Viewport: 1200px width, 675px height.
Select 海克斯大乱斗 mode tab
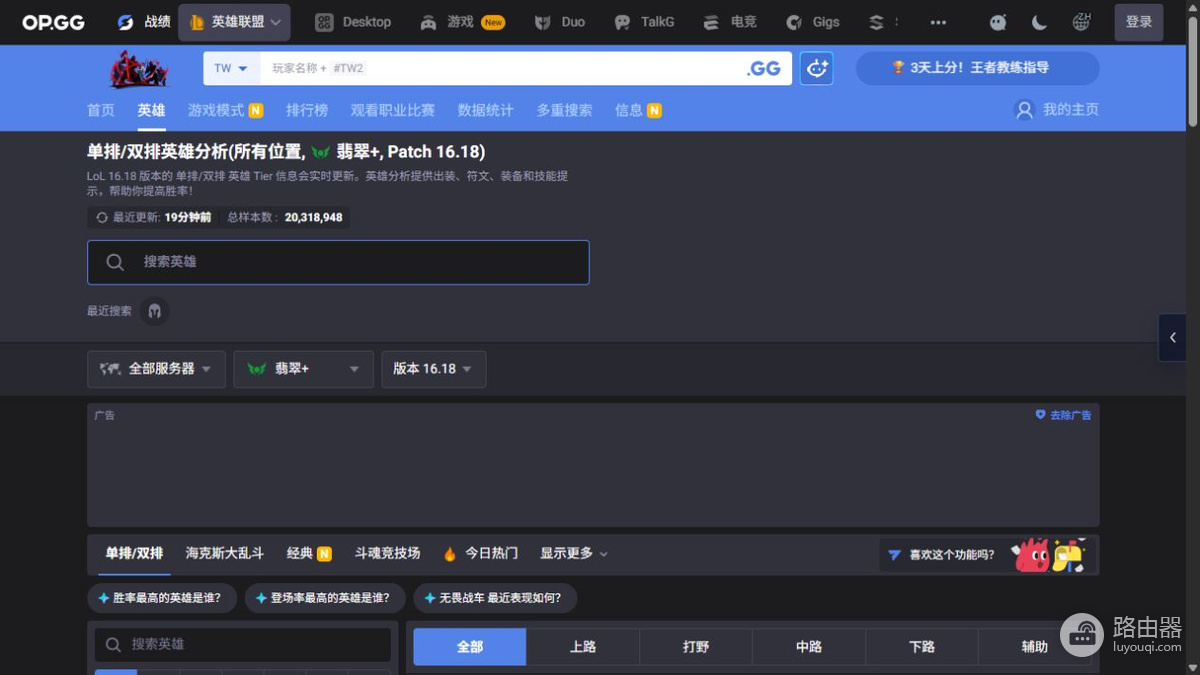[225, 553]
